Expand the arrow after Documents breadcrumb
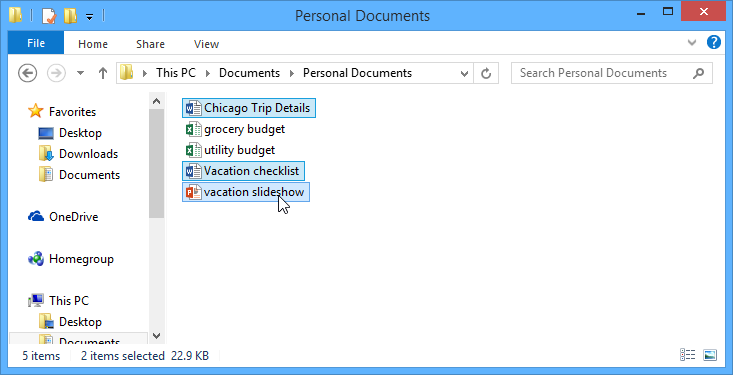 click(x=292, y=73)
